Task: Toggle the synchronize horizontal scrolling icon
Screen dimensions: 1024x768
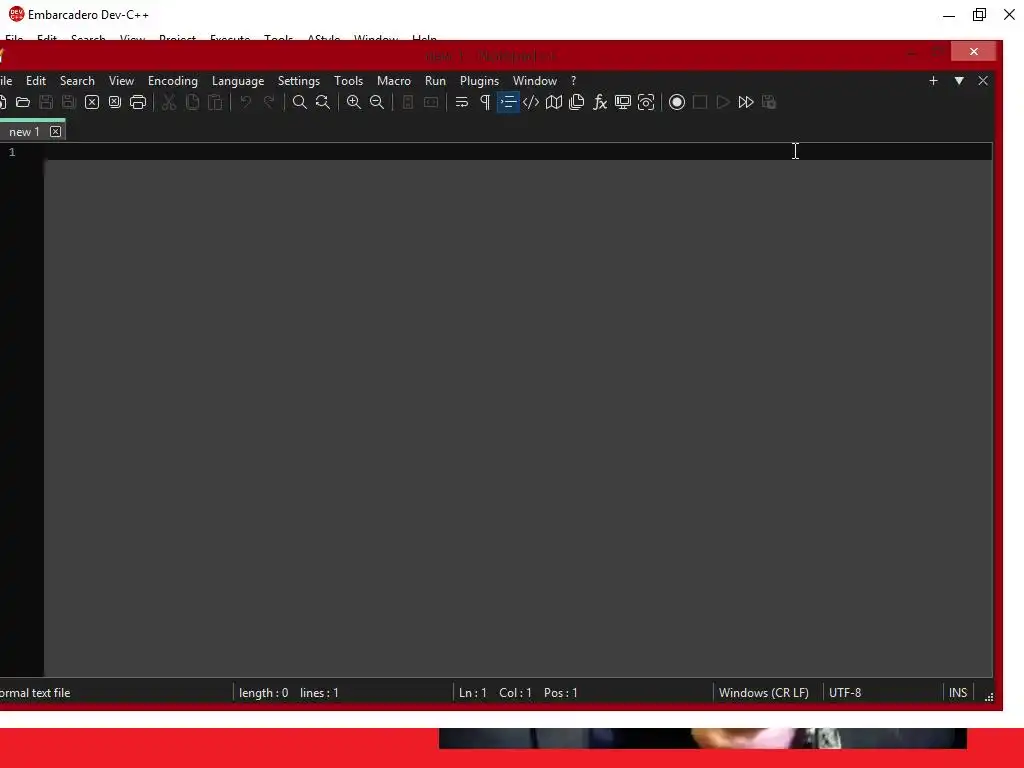Action: [x=431, y=102]
